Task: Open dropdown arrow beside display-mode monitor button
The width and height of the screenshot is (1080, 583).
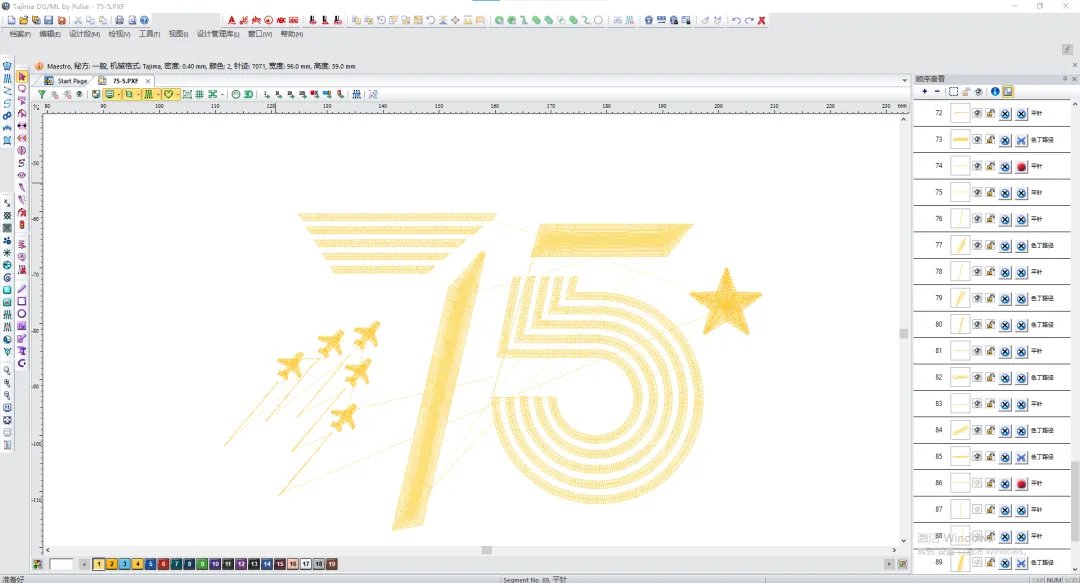Action: click(118, 94)
